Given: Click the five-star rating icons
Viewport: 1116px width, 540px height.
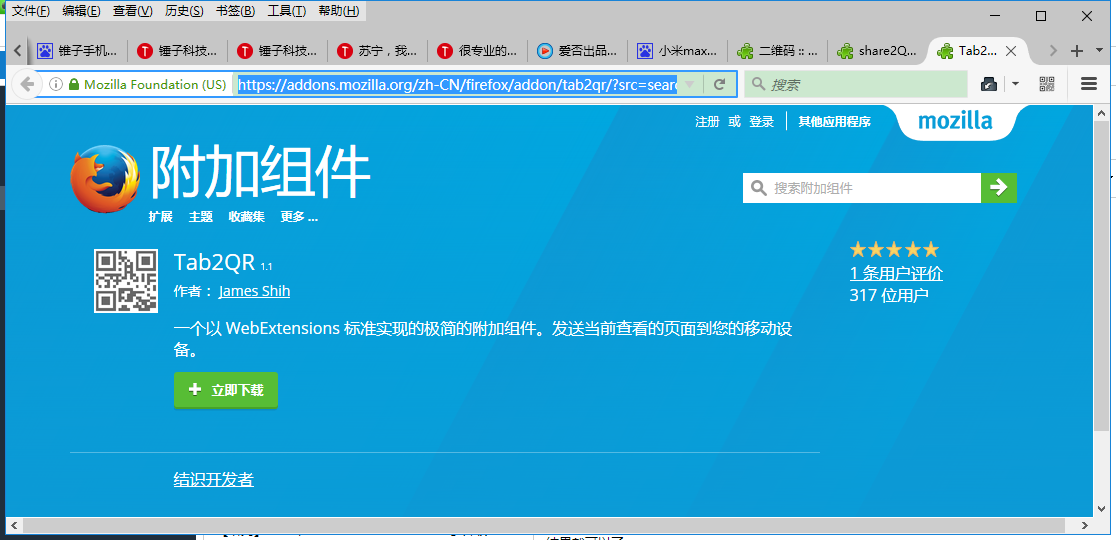Looking at the screenshot, I should [x=895, y=249].
